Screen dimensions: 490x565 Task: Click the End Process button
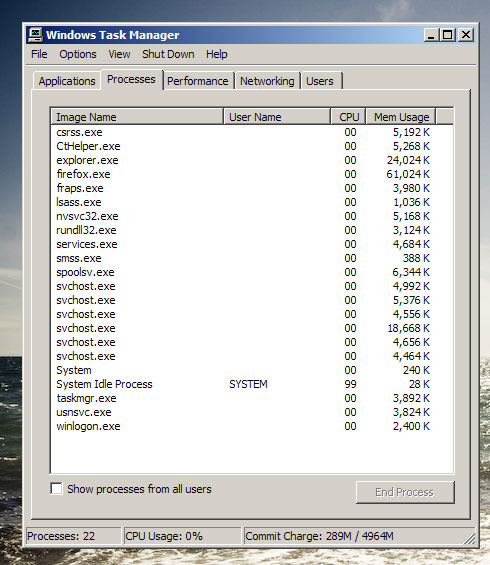[x=405, y=492]
